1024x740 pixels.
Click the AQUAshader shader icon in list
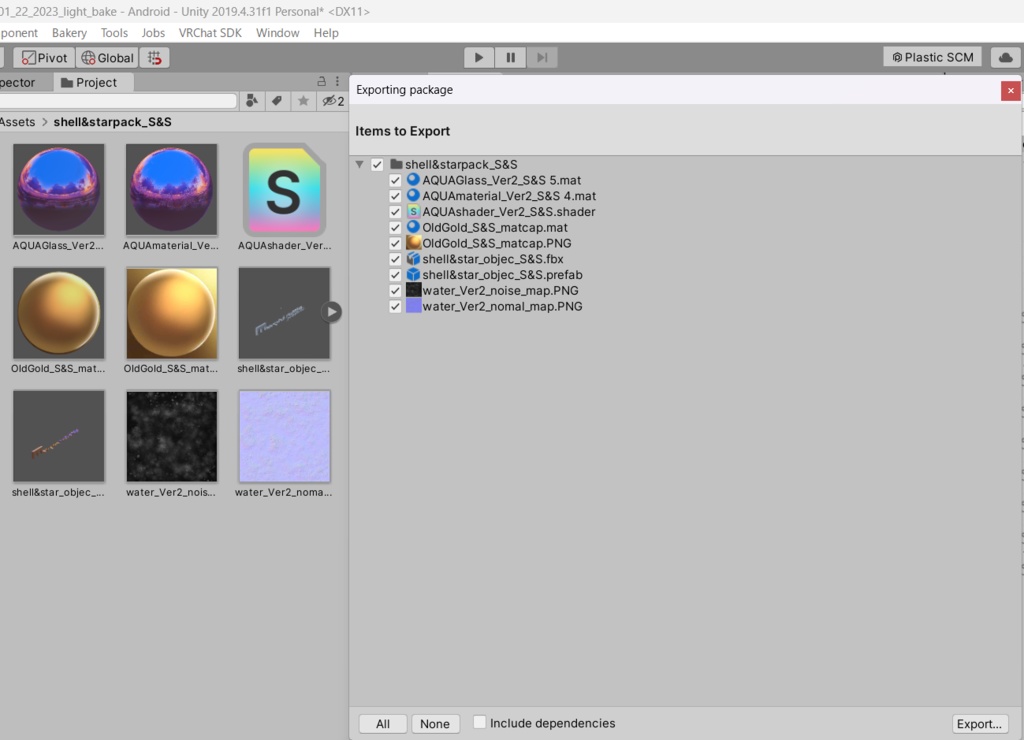413,212
